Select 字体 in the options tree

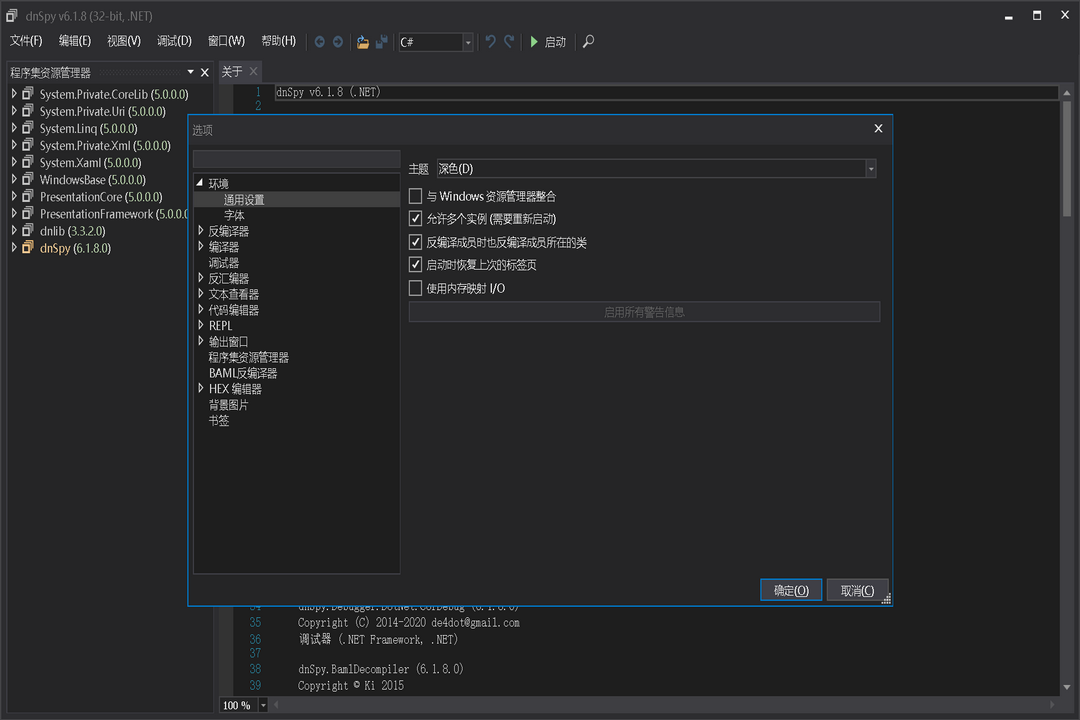pyautogui.click(x=235, y=214)
